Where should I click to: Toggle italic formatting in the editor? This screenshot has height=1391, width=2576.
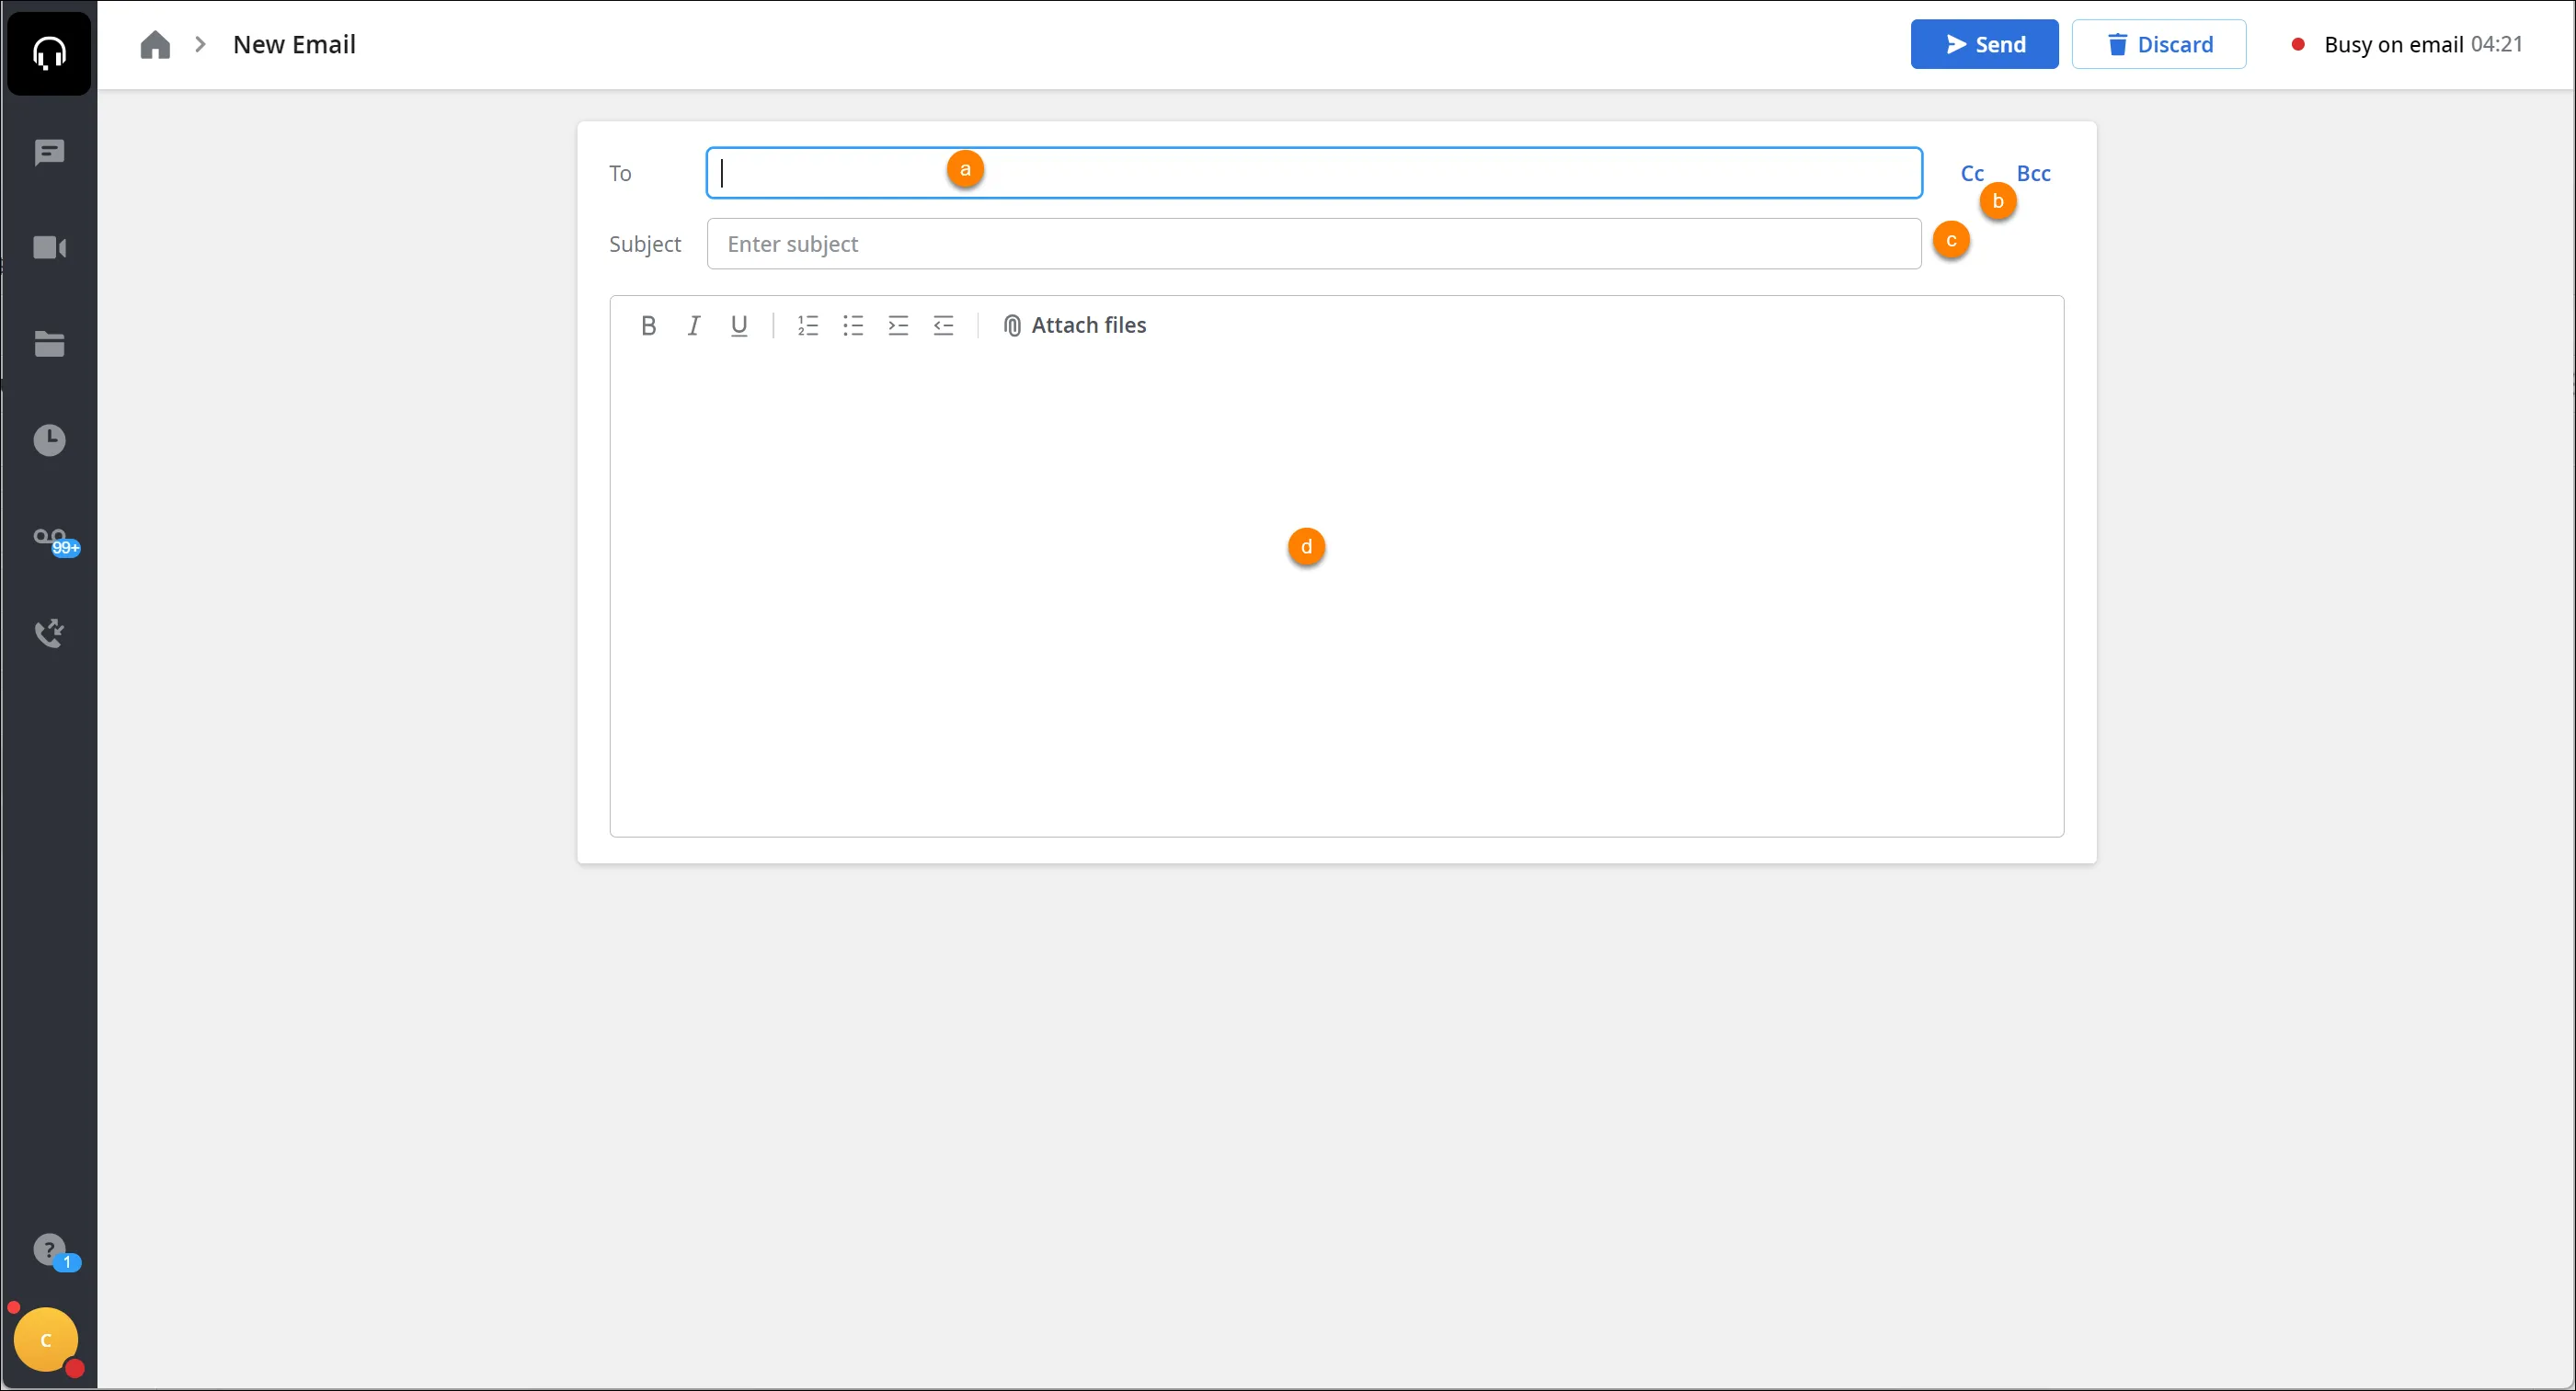[693, 326]
